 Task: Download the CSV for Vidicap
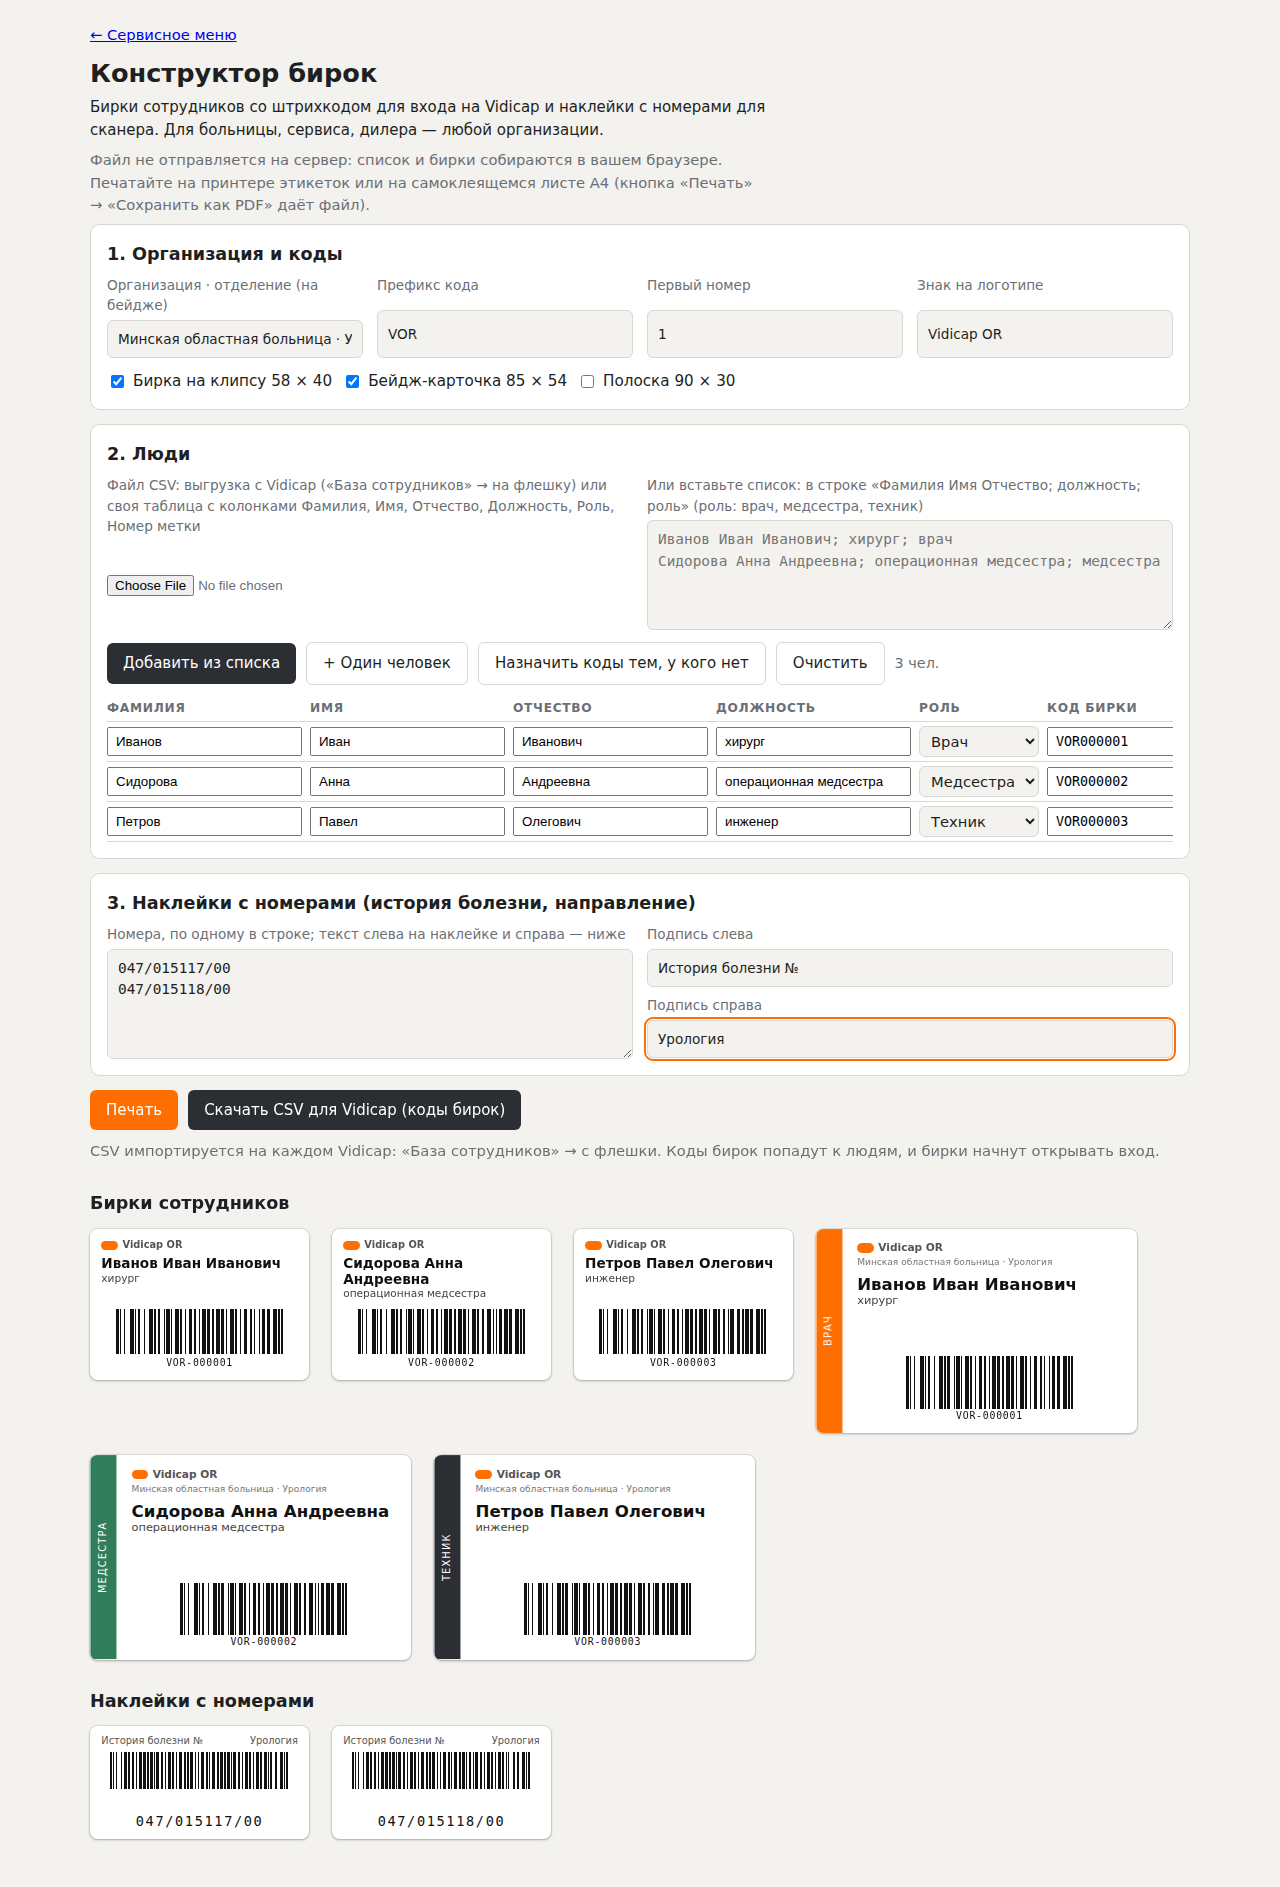pos(354,1110)
